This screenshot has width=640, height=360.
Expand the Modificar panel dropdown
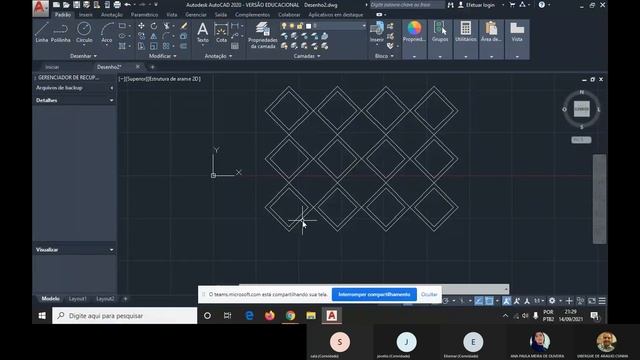click(162, 56)
